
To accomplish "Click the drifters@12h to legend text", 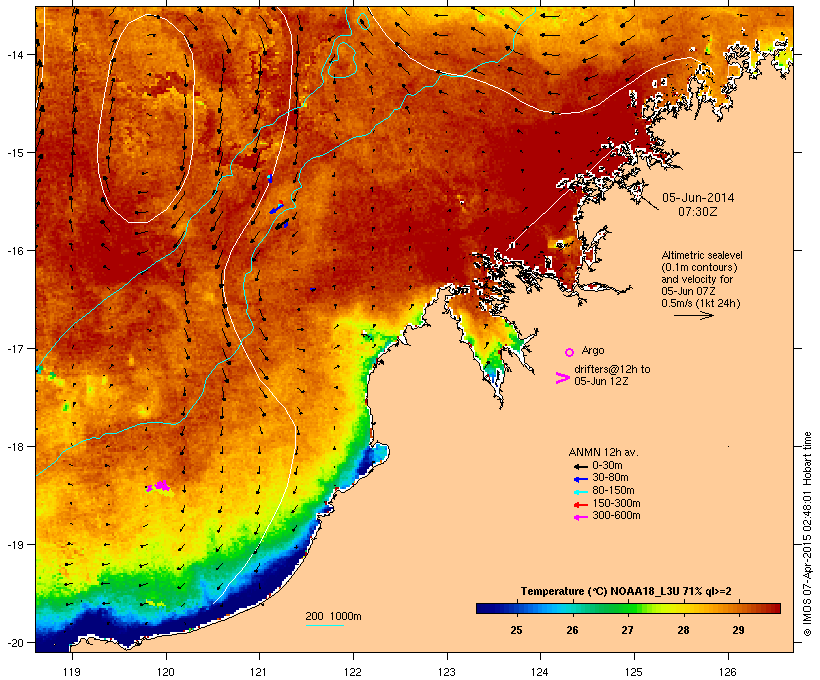I will [x=612, y=369].
